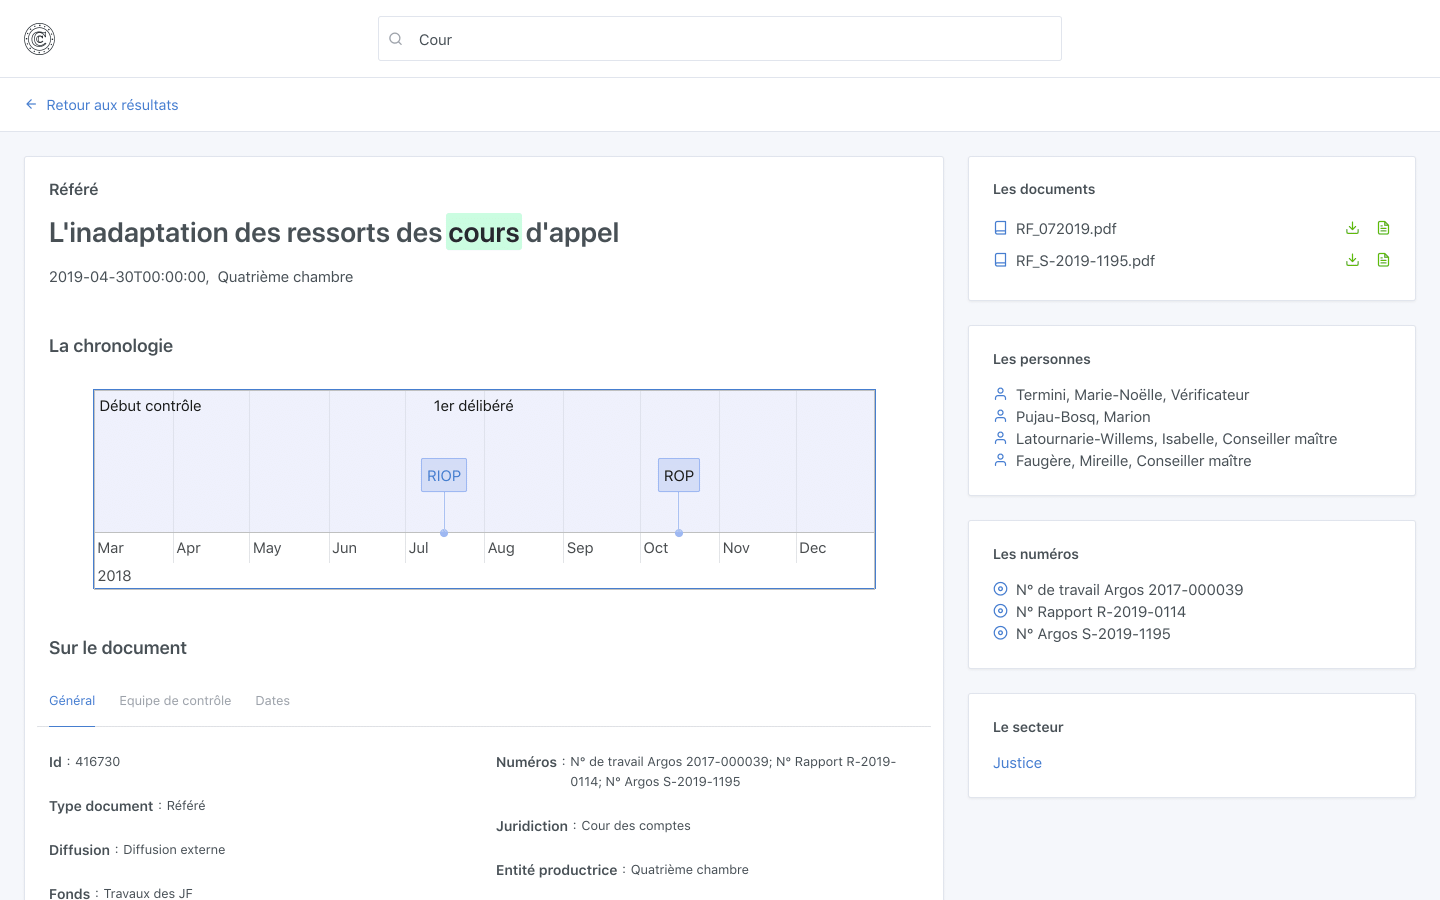The image size is (1440, 900).
Task: Click the book icon beside RF_072019.pdf
Action: [x=999, y=228]
